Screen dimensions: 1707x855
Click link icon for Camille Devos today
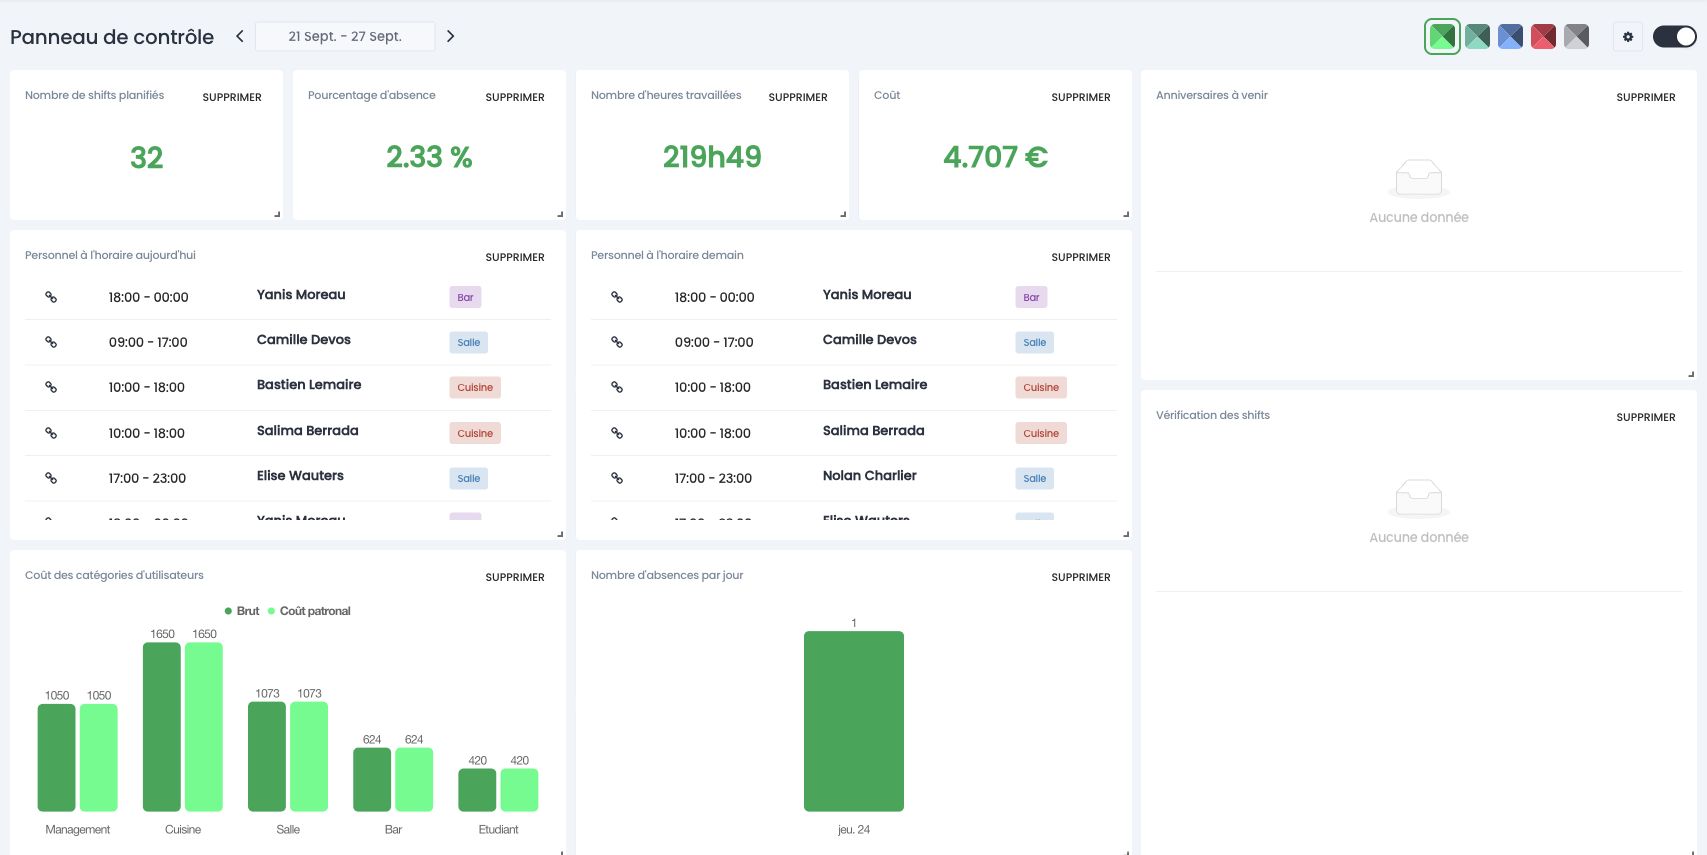[x=51, y=342]
